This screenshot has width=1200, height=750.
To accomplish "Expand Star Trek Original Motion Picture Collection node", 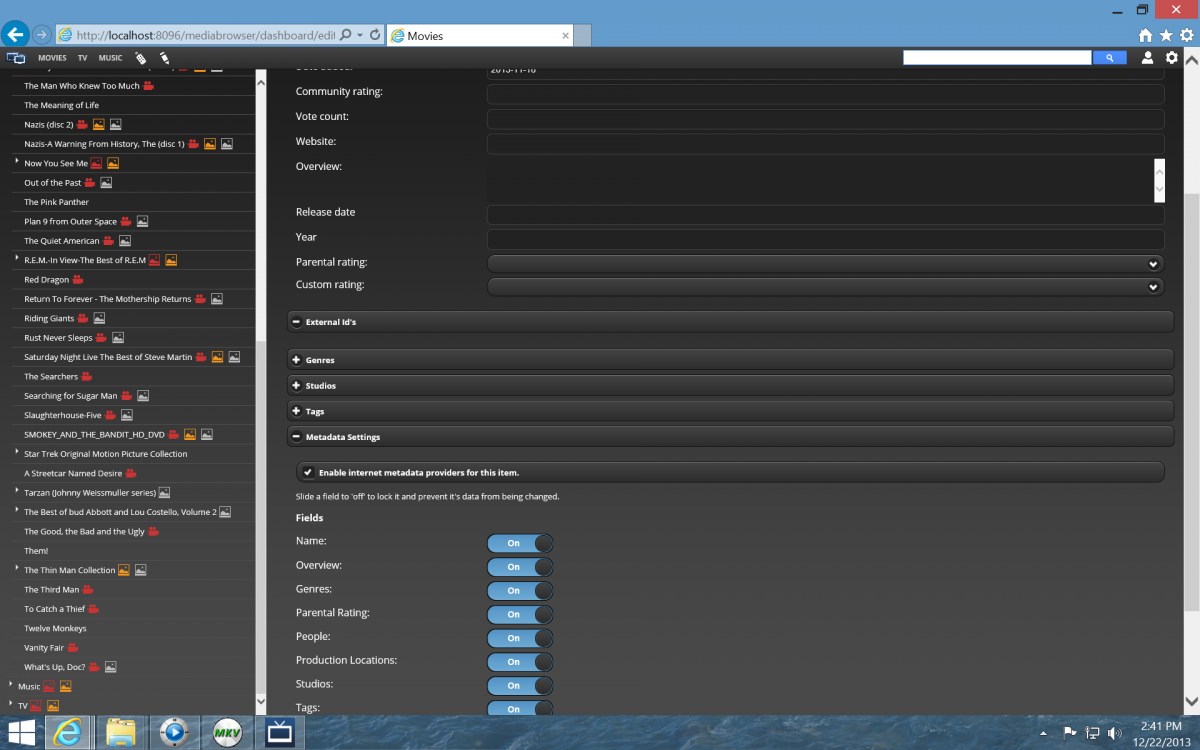I will pyautogui.click(x=17, y=452).
